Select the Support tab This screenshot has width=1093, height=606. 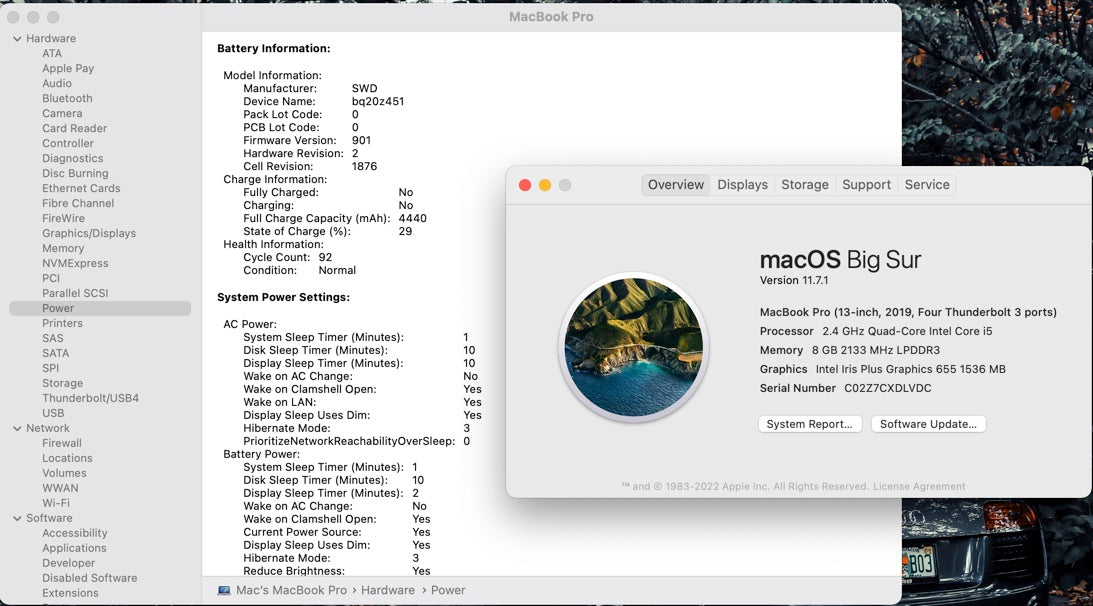pyautogui.click(x=866, y=185)
